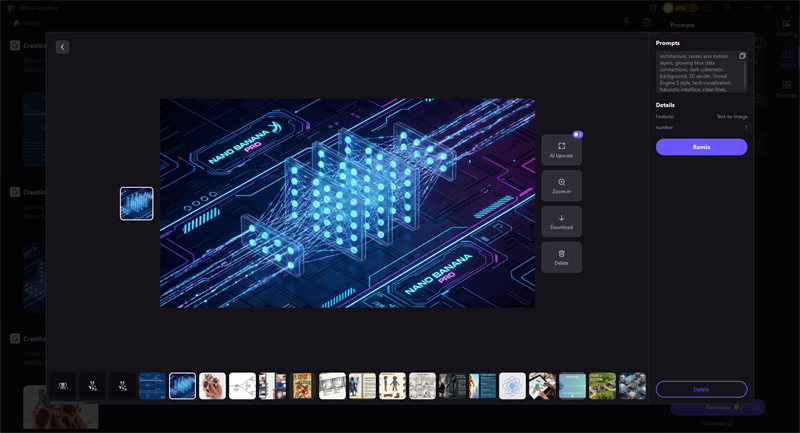
Task: Click the add coins plus icon
Action: pyautogui.click(x=693, y=8)
